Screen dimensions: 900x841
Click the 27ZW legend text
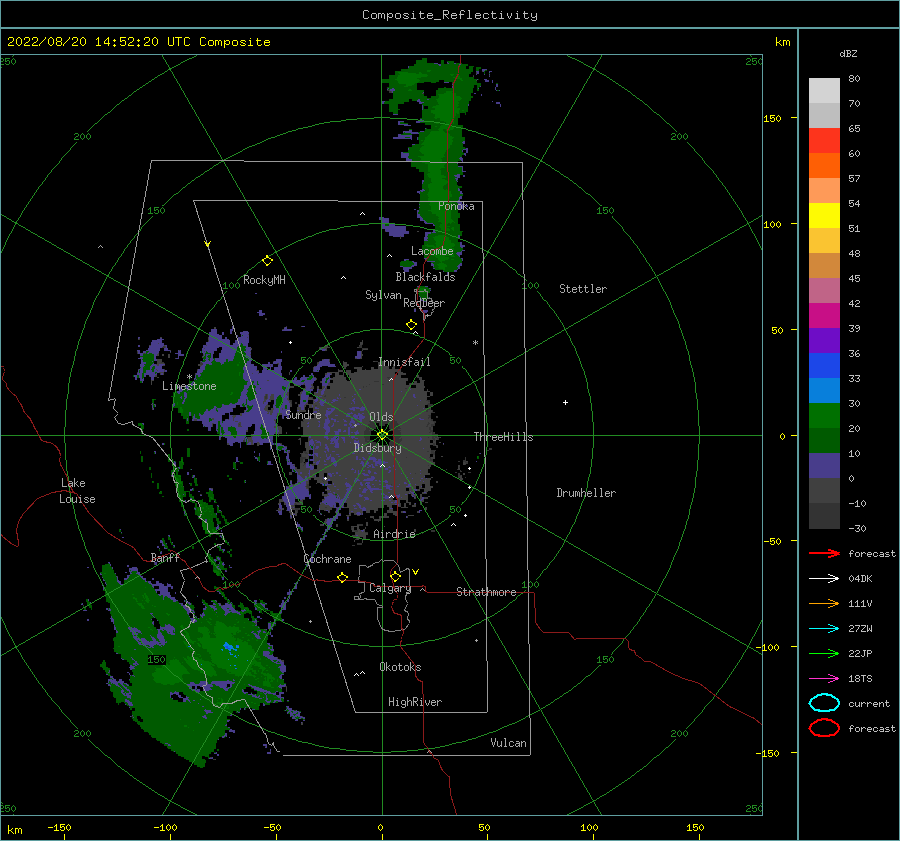coord(860,629)
